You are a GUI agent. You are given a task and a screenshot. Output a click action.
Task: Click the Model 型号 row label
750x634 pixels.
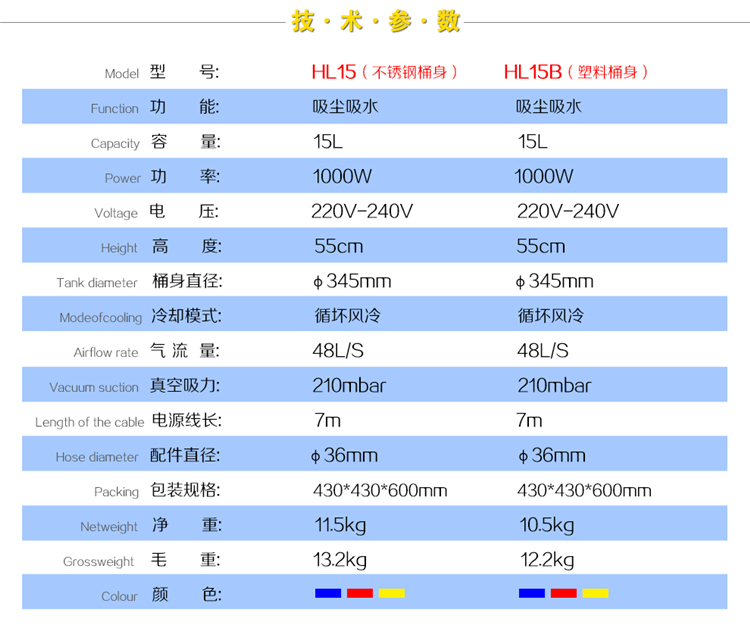pyautogui.click(x=162, y=73)
